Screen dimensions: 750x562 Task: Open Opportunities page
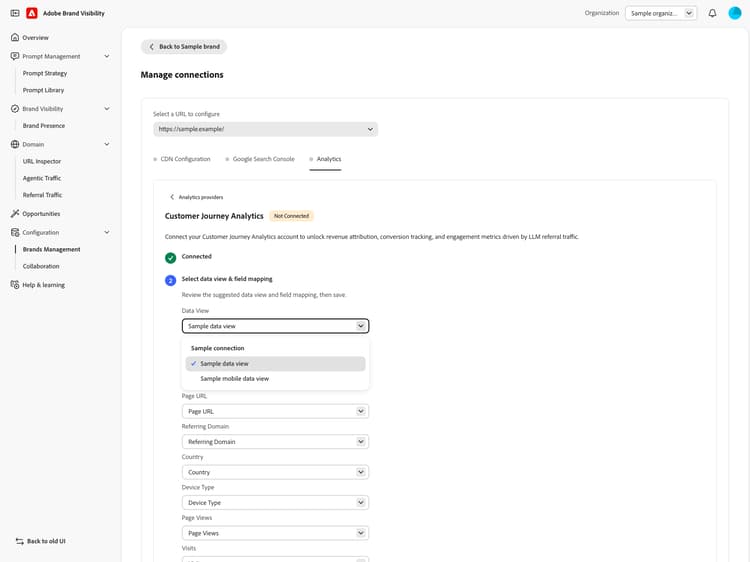click(41, 213)
